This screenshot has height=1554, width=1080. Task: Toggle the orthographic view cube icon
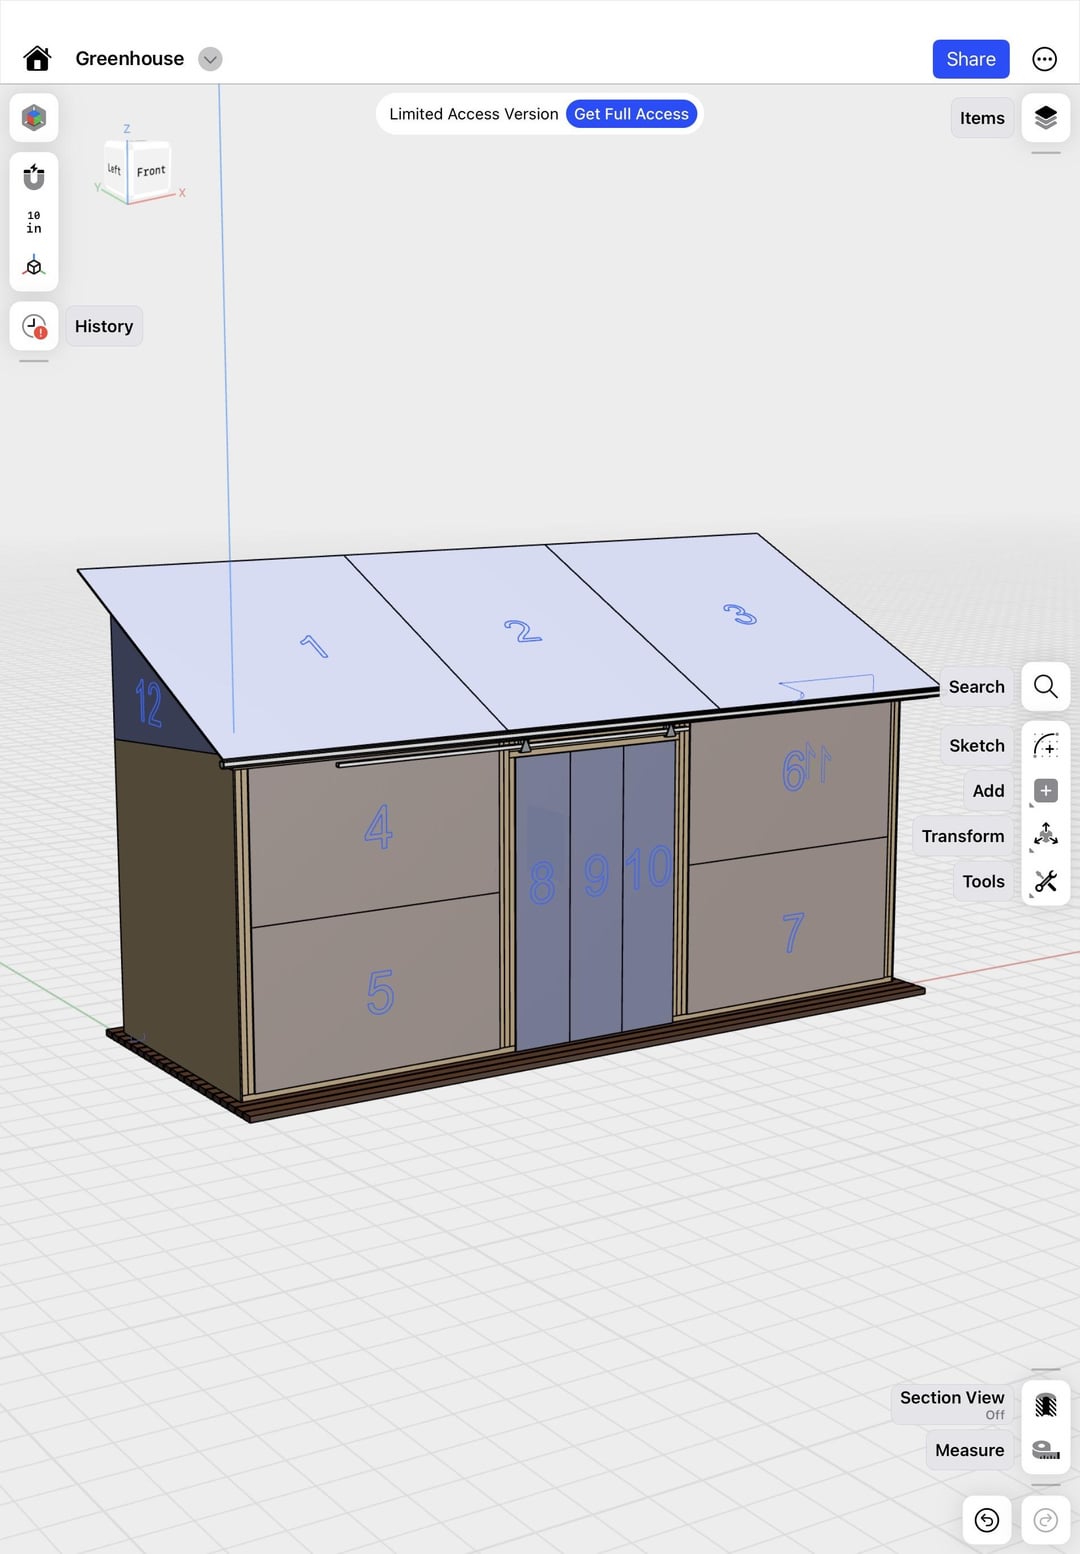[x=34, y=266]
